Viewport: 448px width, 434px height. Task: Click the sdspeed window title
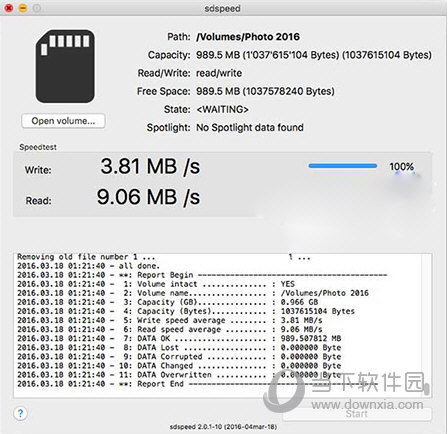pyautogui.click(x=222, y=8)
